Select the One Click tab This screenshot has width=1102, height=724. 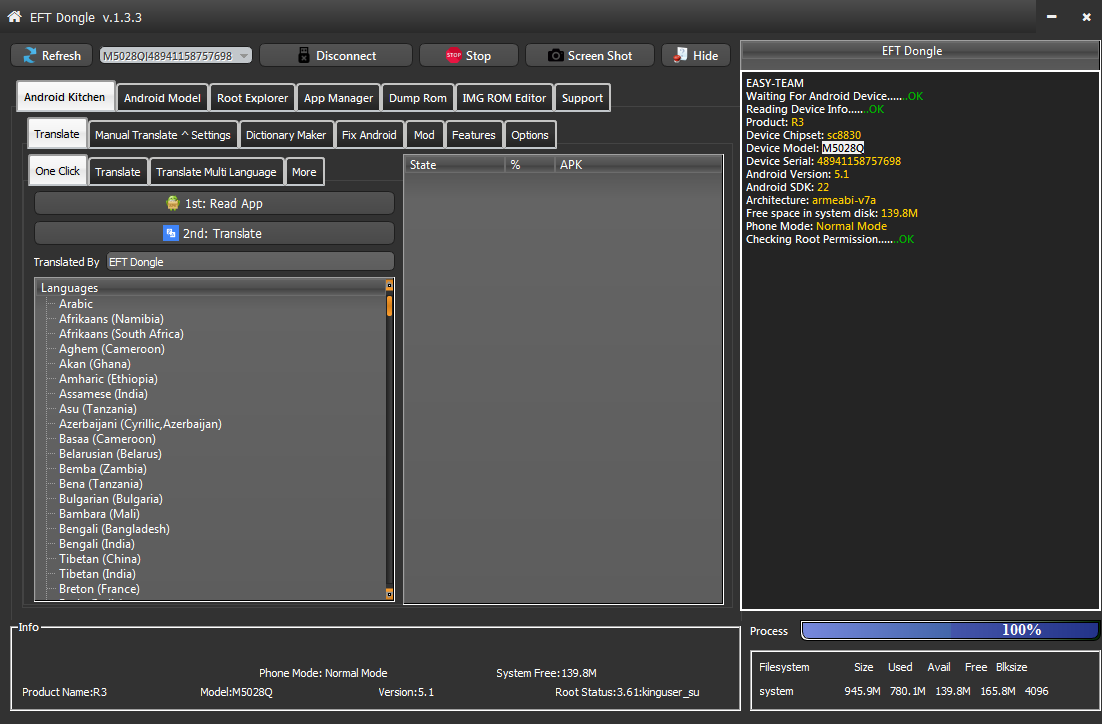(x=58, y=171)
